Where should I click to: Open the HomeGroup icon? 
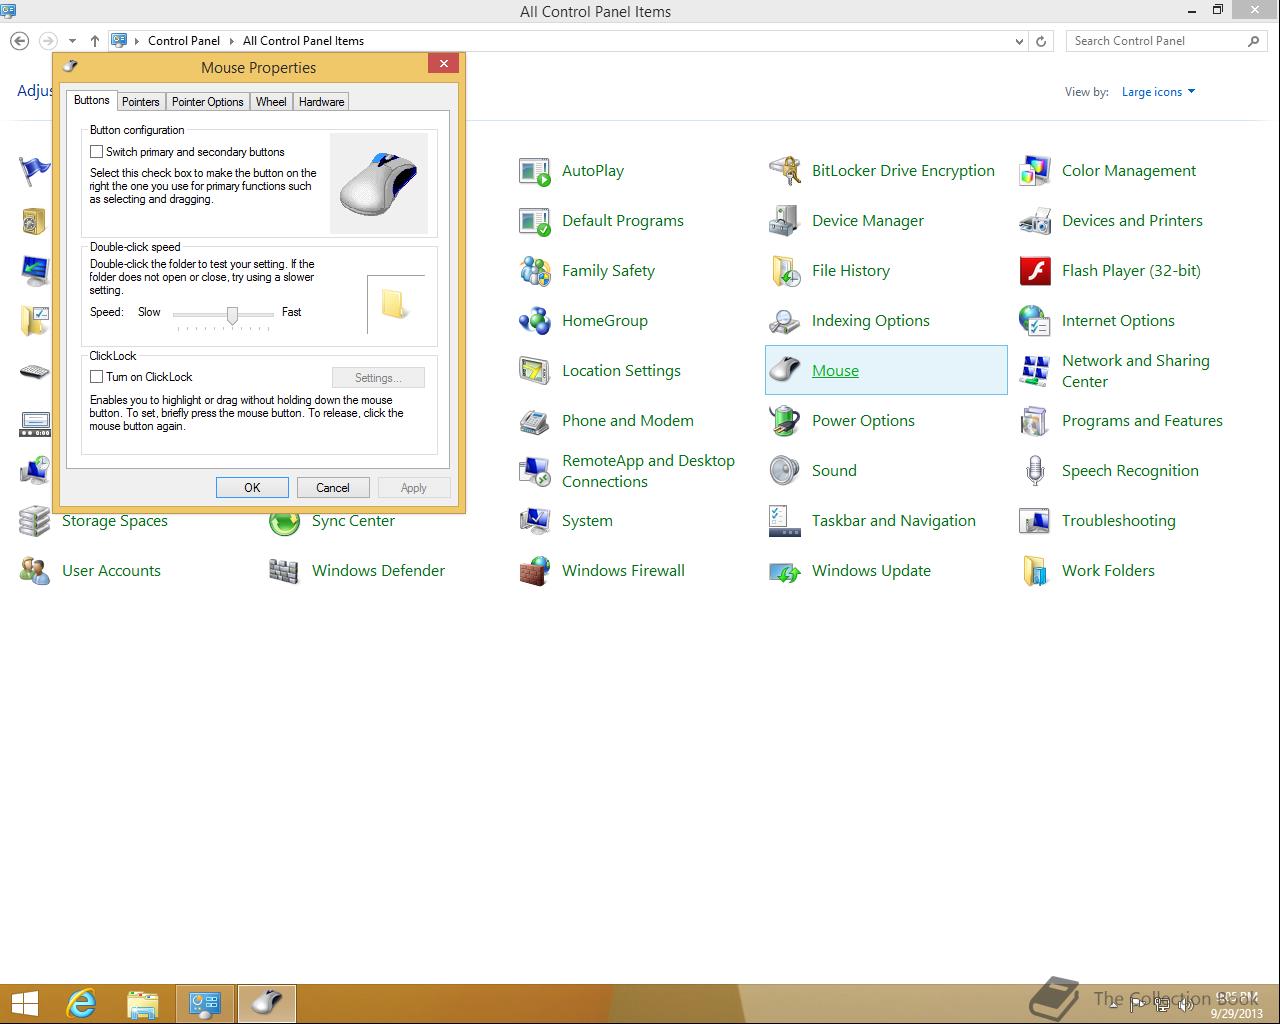tap(535, 321)
